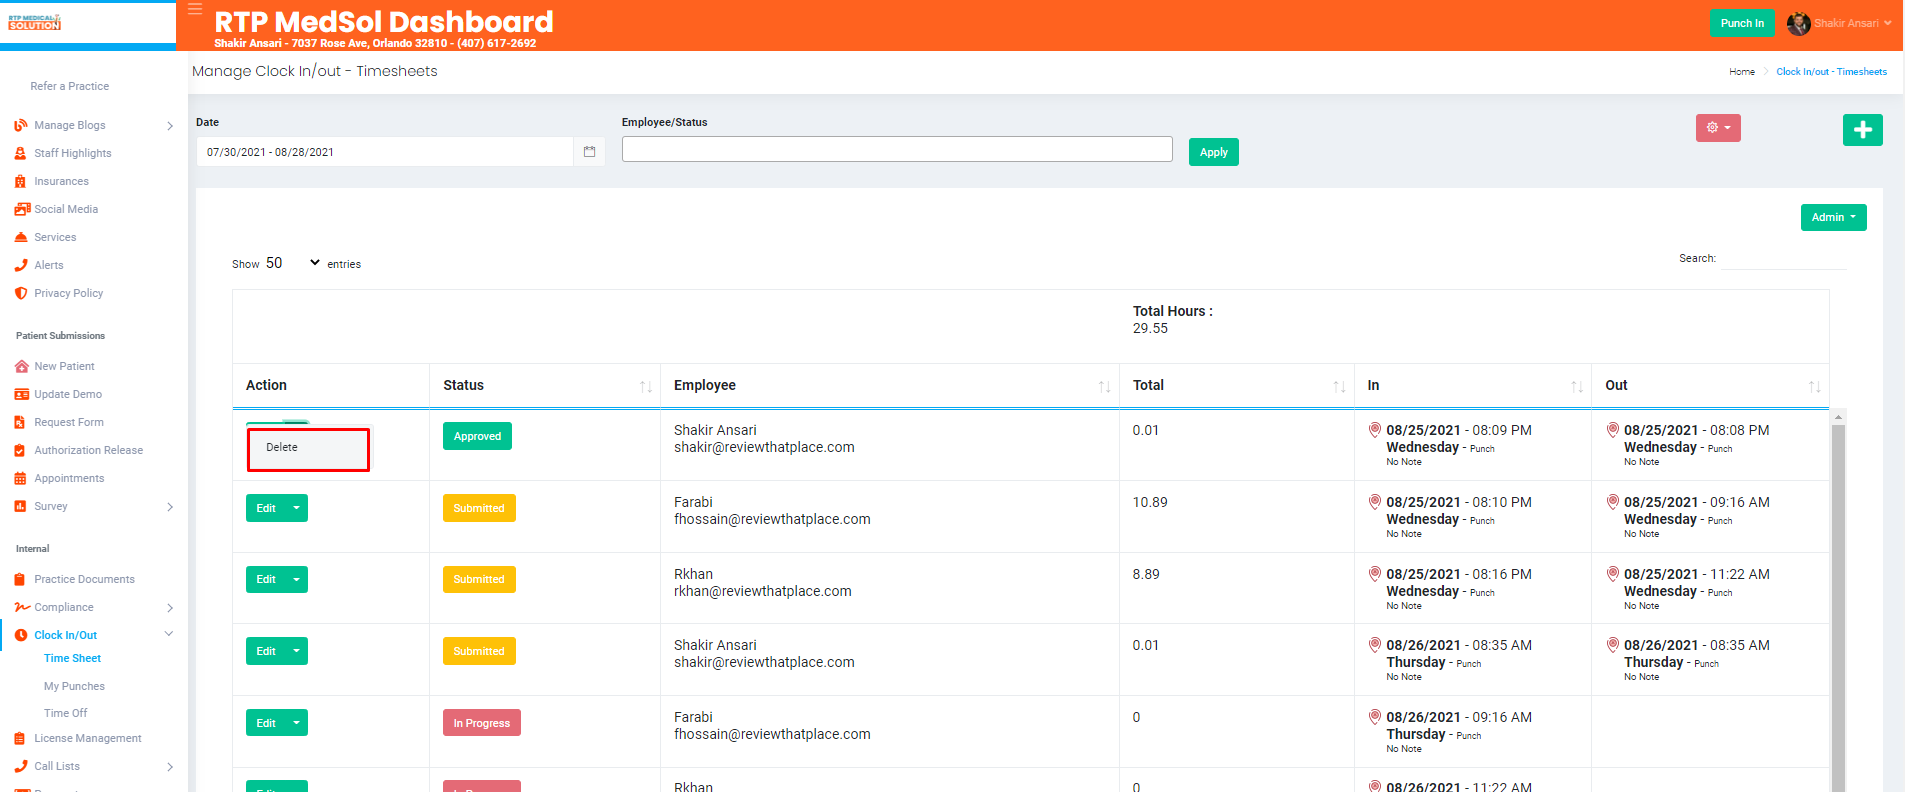Expand the Call Lists submenu chevron
1905x792 pixels.
tap(170, 767)
